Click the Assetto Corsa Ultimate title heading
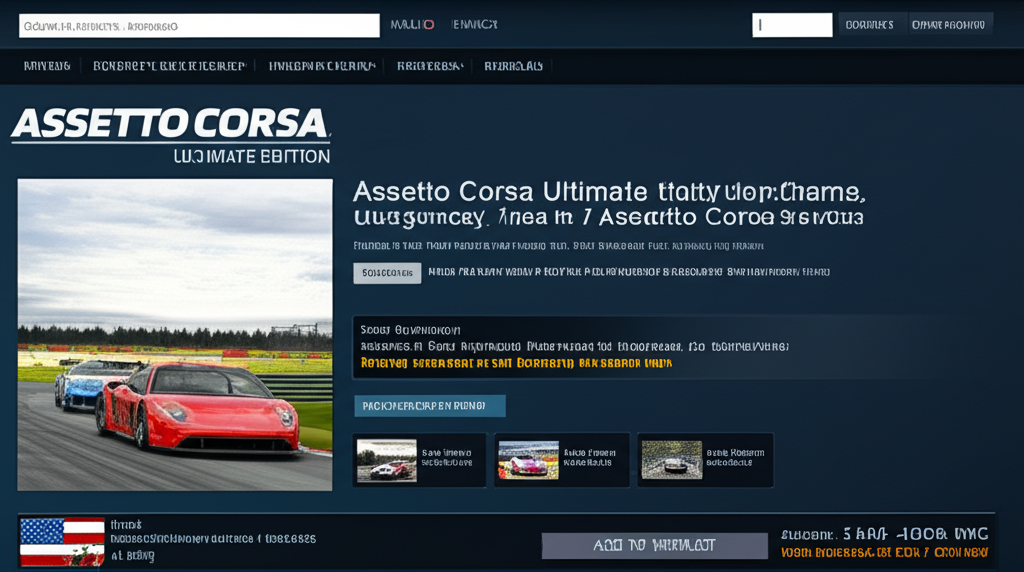Screen dimensions: 1024x572 pos(609,204)
